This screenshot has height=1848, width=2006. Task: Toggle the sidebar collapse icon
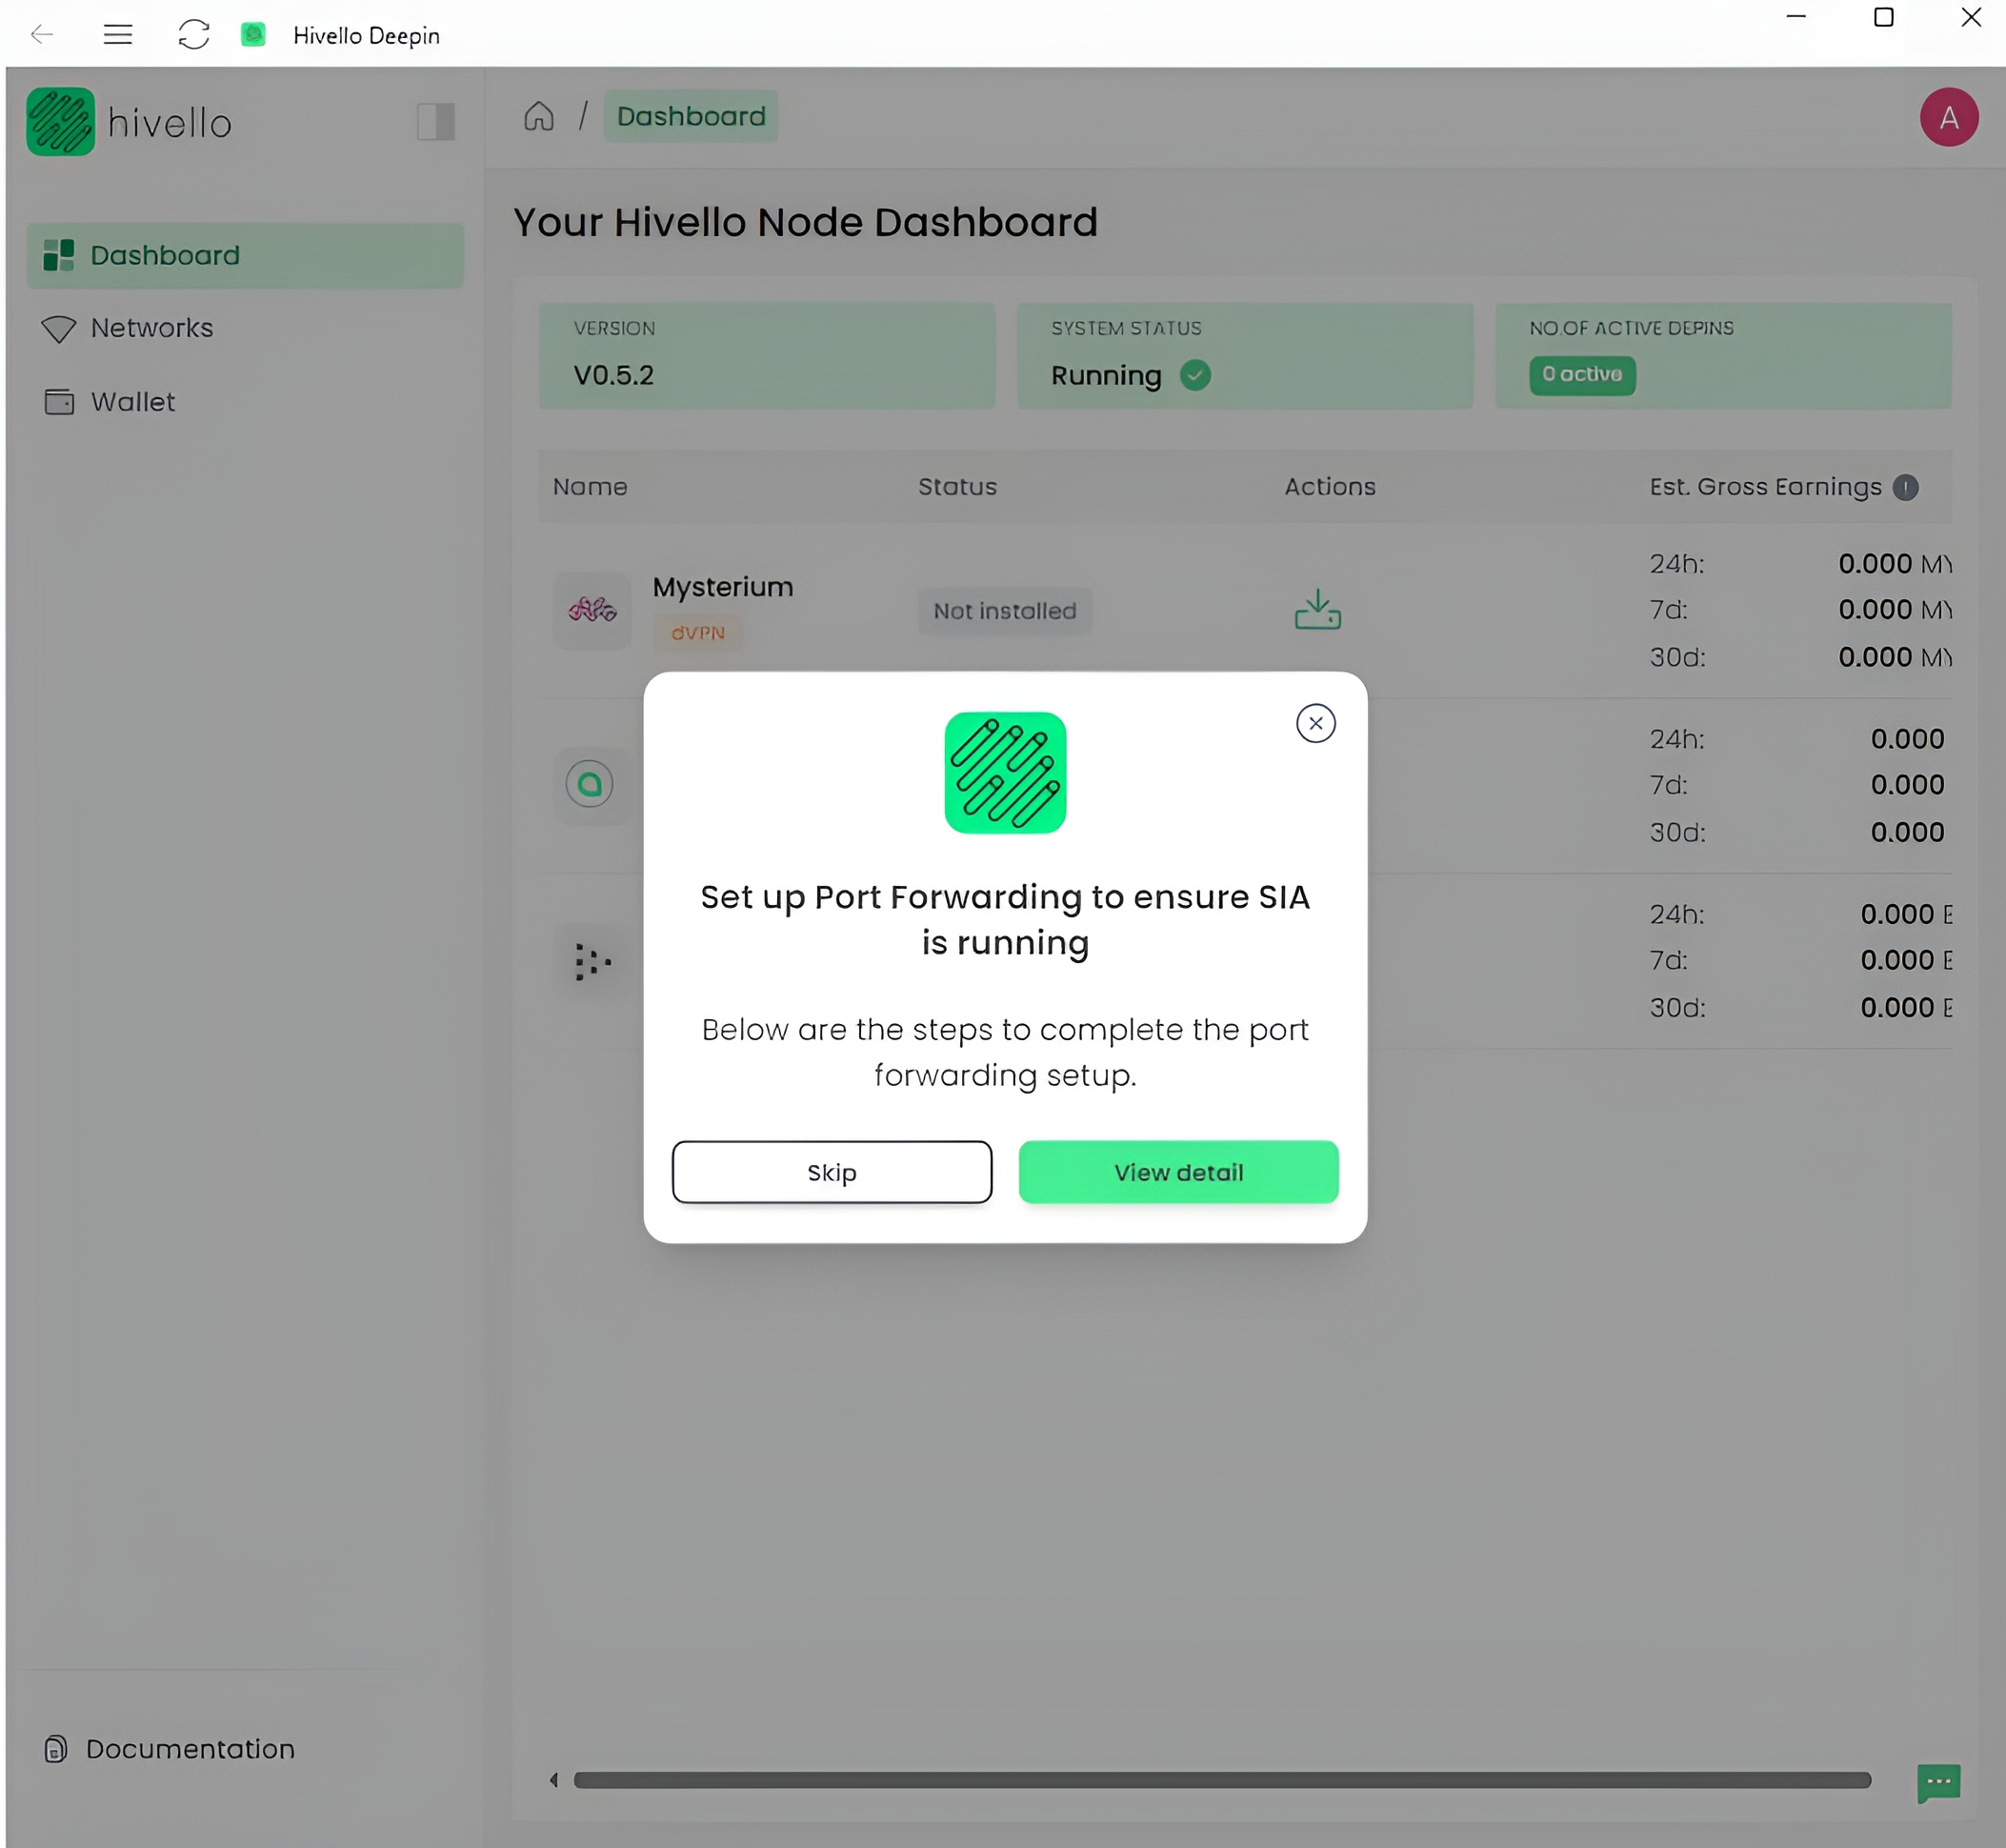[436, 122]
